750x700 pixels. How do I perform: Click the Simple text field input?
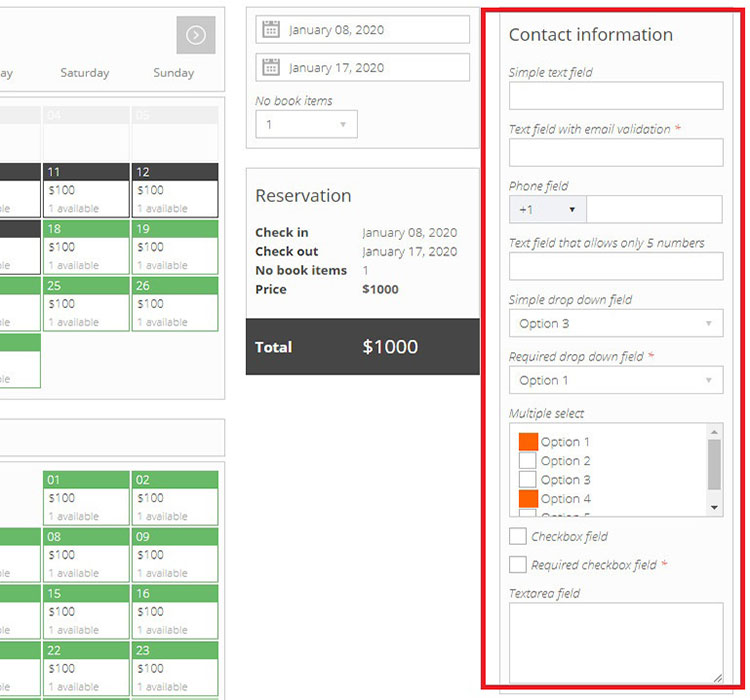pos(616,96)
